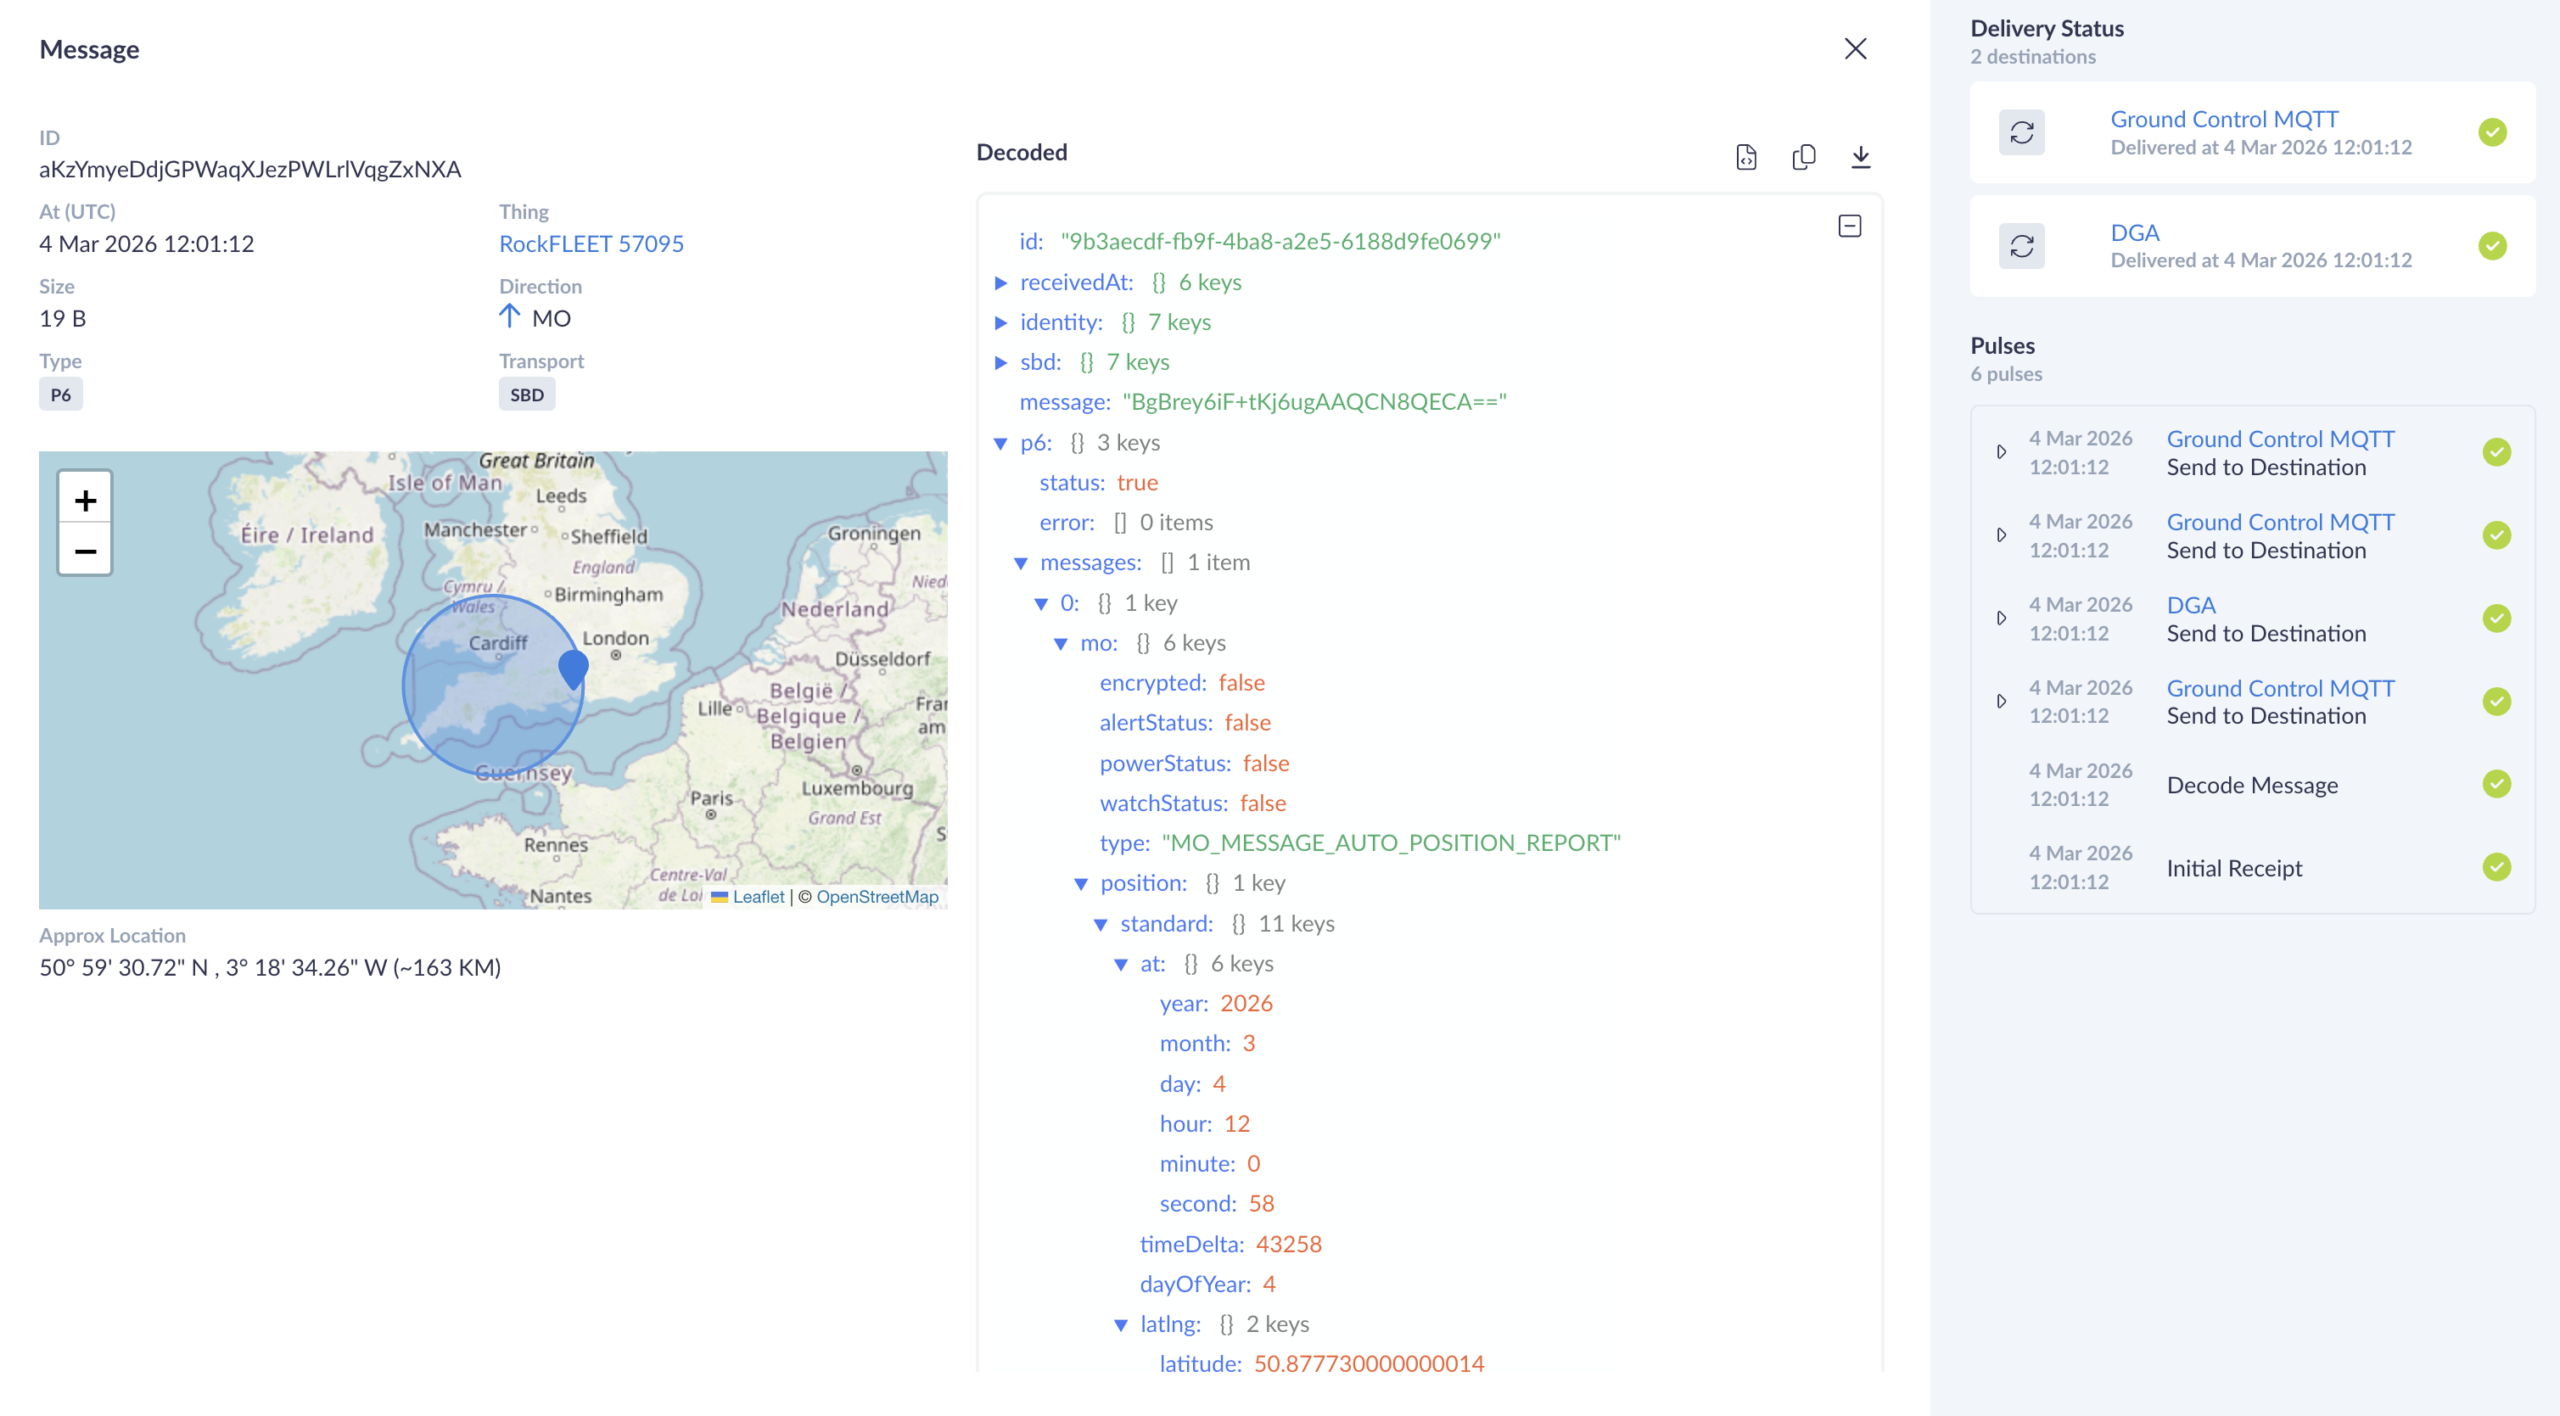Collapse the p6 node
The width and height of the screenshot is (2560, 1416).
(x=1001, y=443)
